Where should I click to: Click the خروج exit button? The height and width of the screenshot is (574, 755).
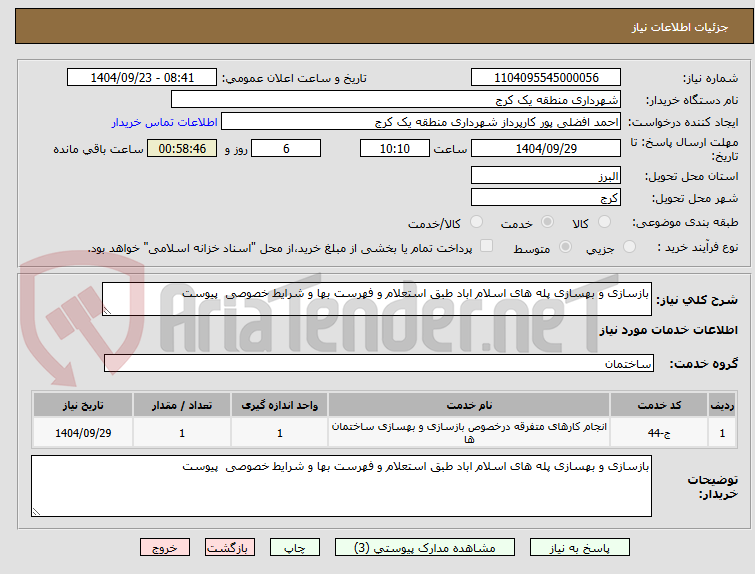(x=165, y=548)
